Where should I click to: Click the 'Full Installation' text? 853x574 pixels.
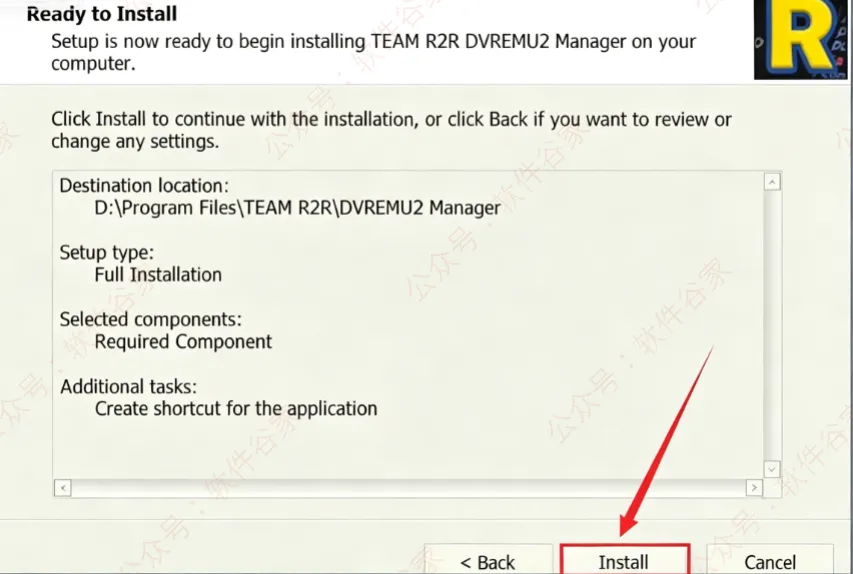(158, 275)
